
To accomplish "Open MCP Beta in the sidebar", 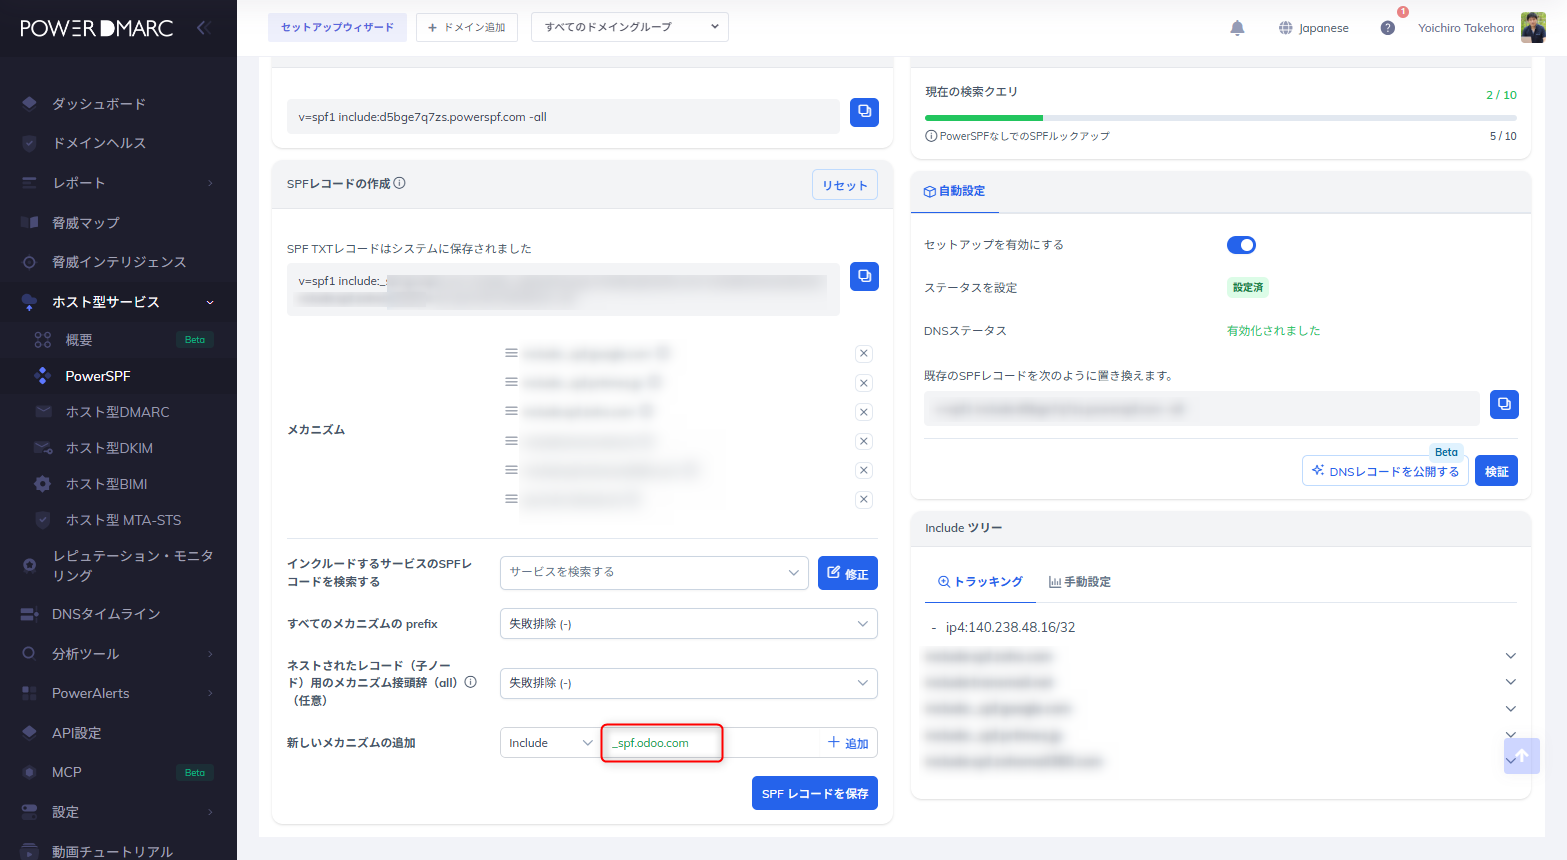I will click(118, 772).
